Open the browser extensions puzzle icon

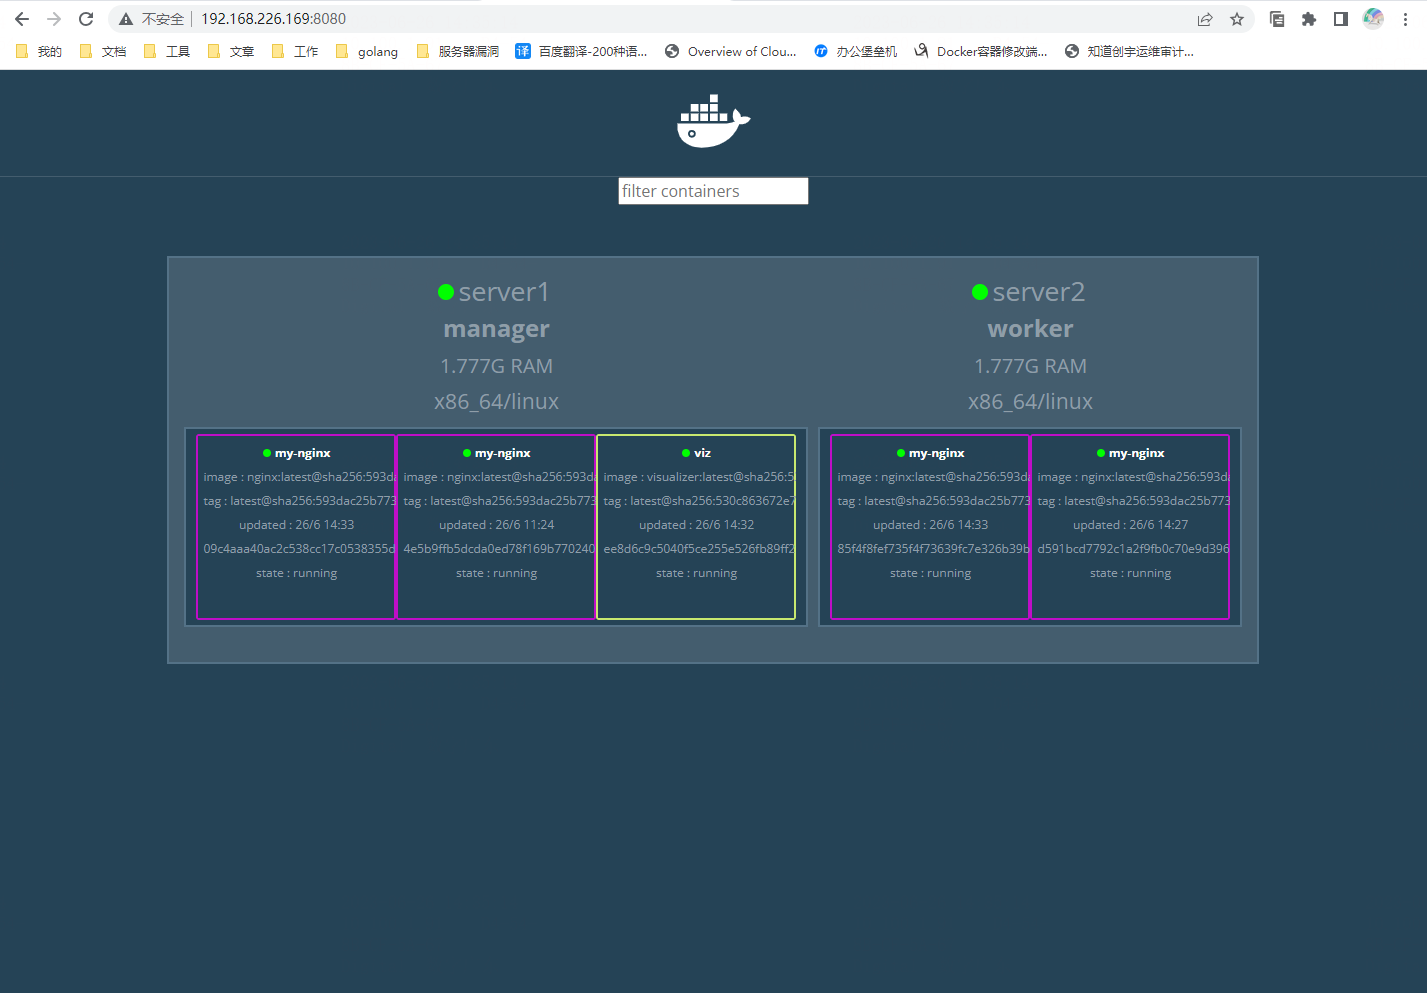[x=1309, y=19]
